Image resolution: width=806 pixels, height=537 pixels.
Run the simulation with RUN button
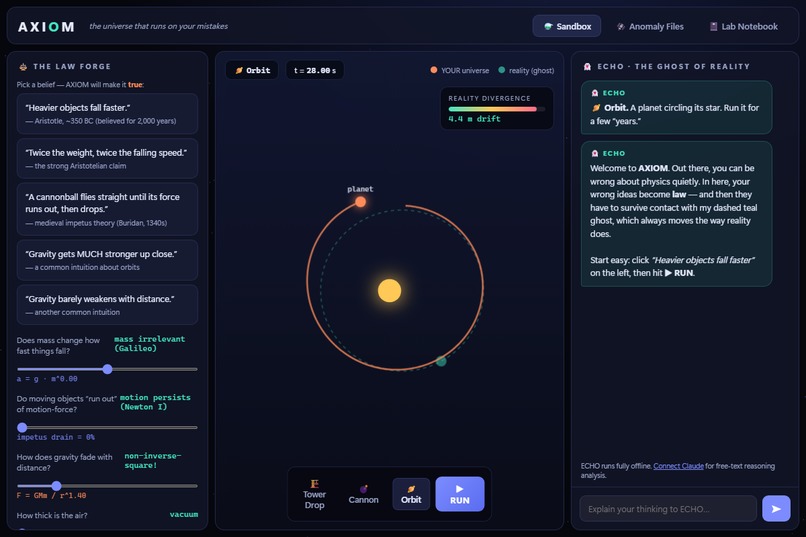460,494
